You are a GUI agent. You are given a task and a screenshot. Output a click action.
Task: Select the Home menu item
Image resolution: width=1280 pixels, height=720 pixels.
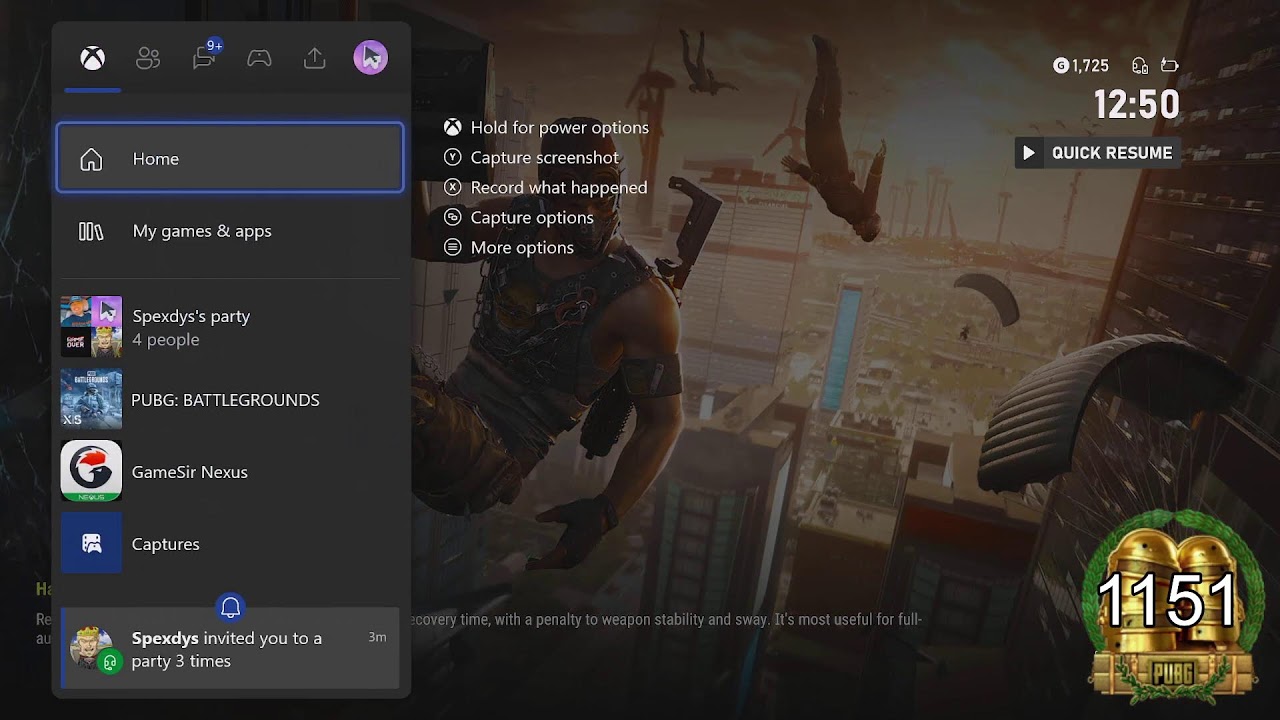[230, 158]
